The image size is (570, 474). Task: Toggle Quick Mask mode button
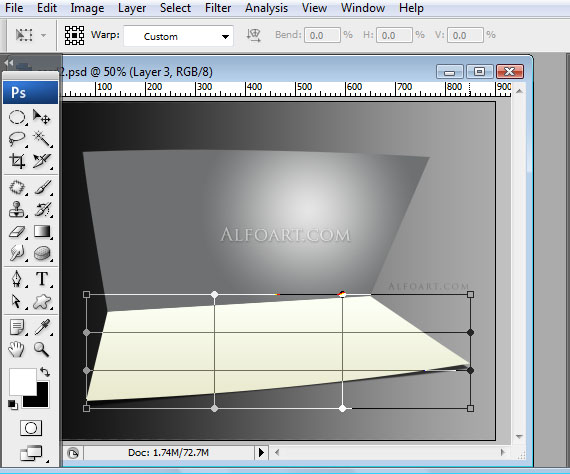click(x=31, y=428)
